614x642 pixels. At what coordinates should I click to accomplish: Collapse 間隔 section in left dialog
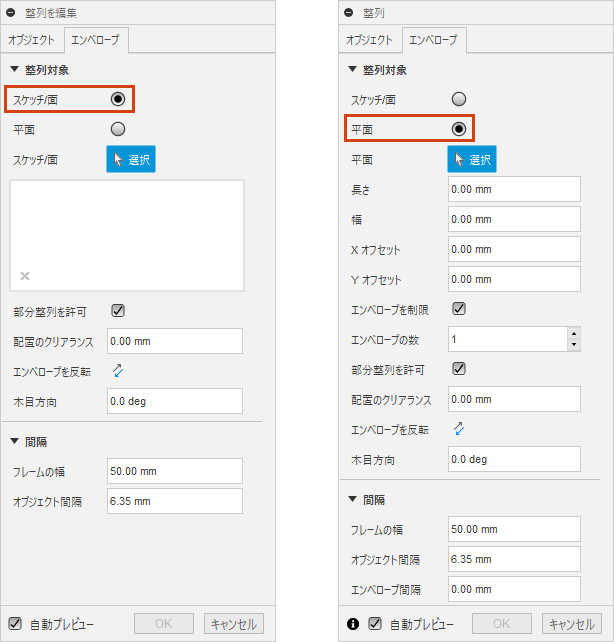coord(15,441)
